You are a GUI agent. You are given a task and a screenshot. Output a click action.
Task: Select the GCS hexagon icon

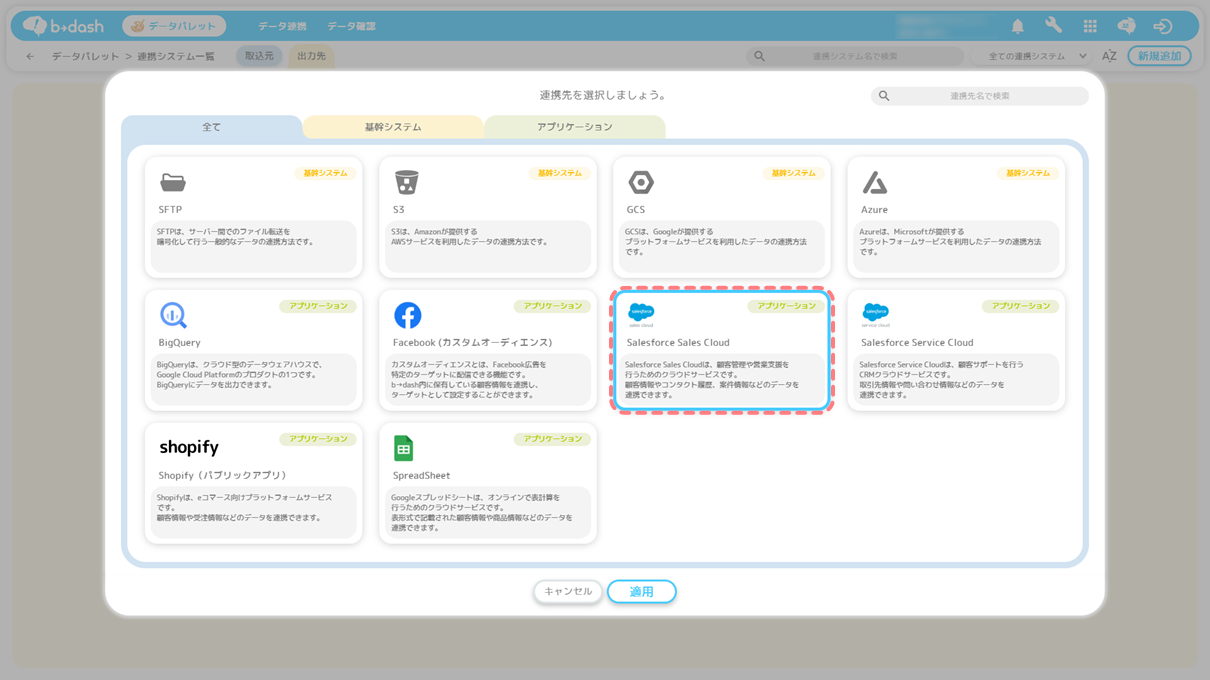(641, 182)
